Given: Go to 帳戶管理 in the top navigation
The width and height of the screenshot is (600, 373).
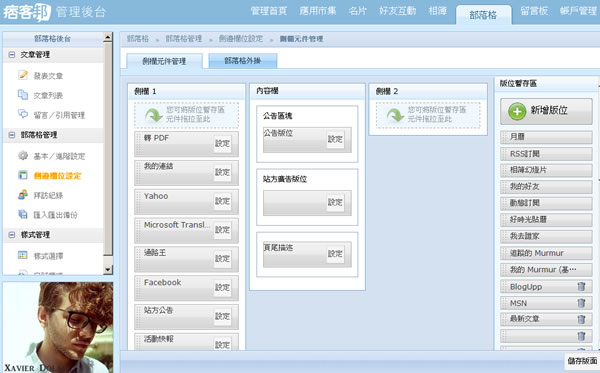Looking at the screenshot, I should pos(578,11).
